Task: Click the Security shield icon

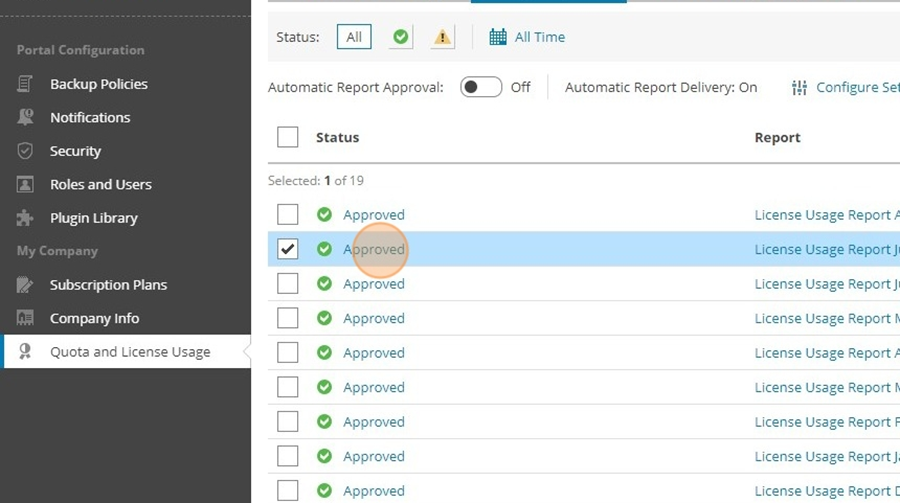Action: [25, 151]
